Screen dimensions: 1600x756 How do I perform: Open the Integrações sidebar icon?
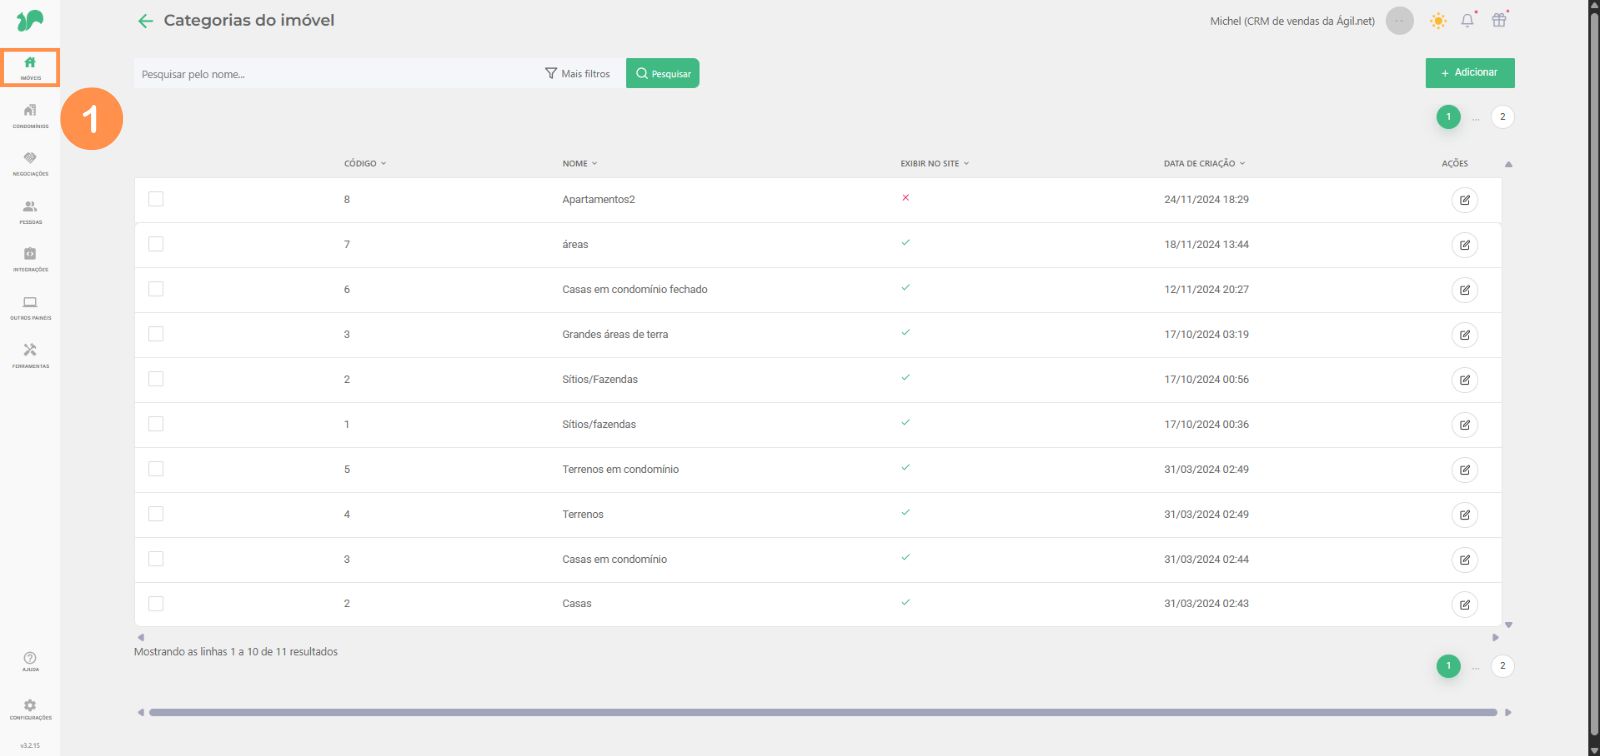coord(30,259)
